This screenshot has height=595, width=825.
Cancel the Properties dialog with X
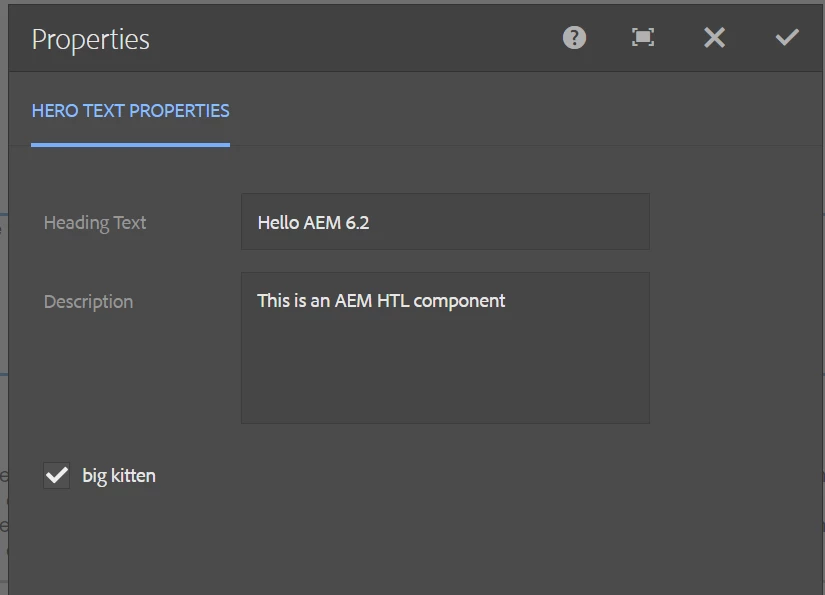click(715, 38)
